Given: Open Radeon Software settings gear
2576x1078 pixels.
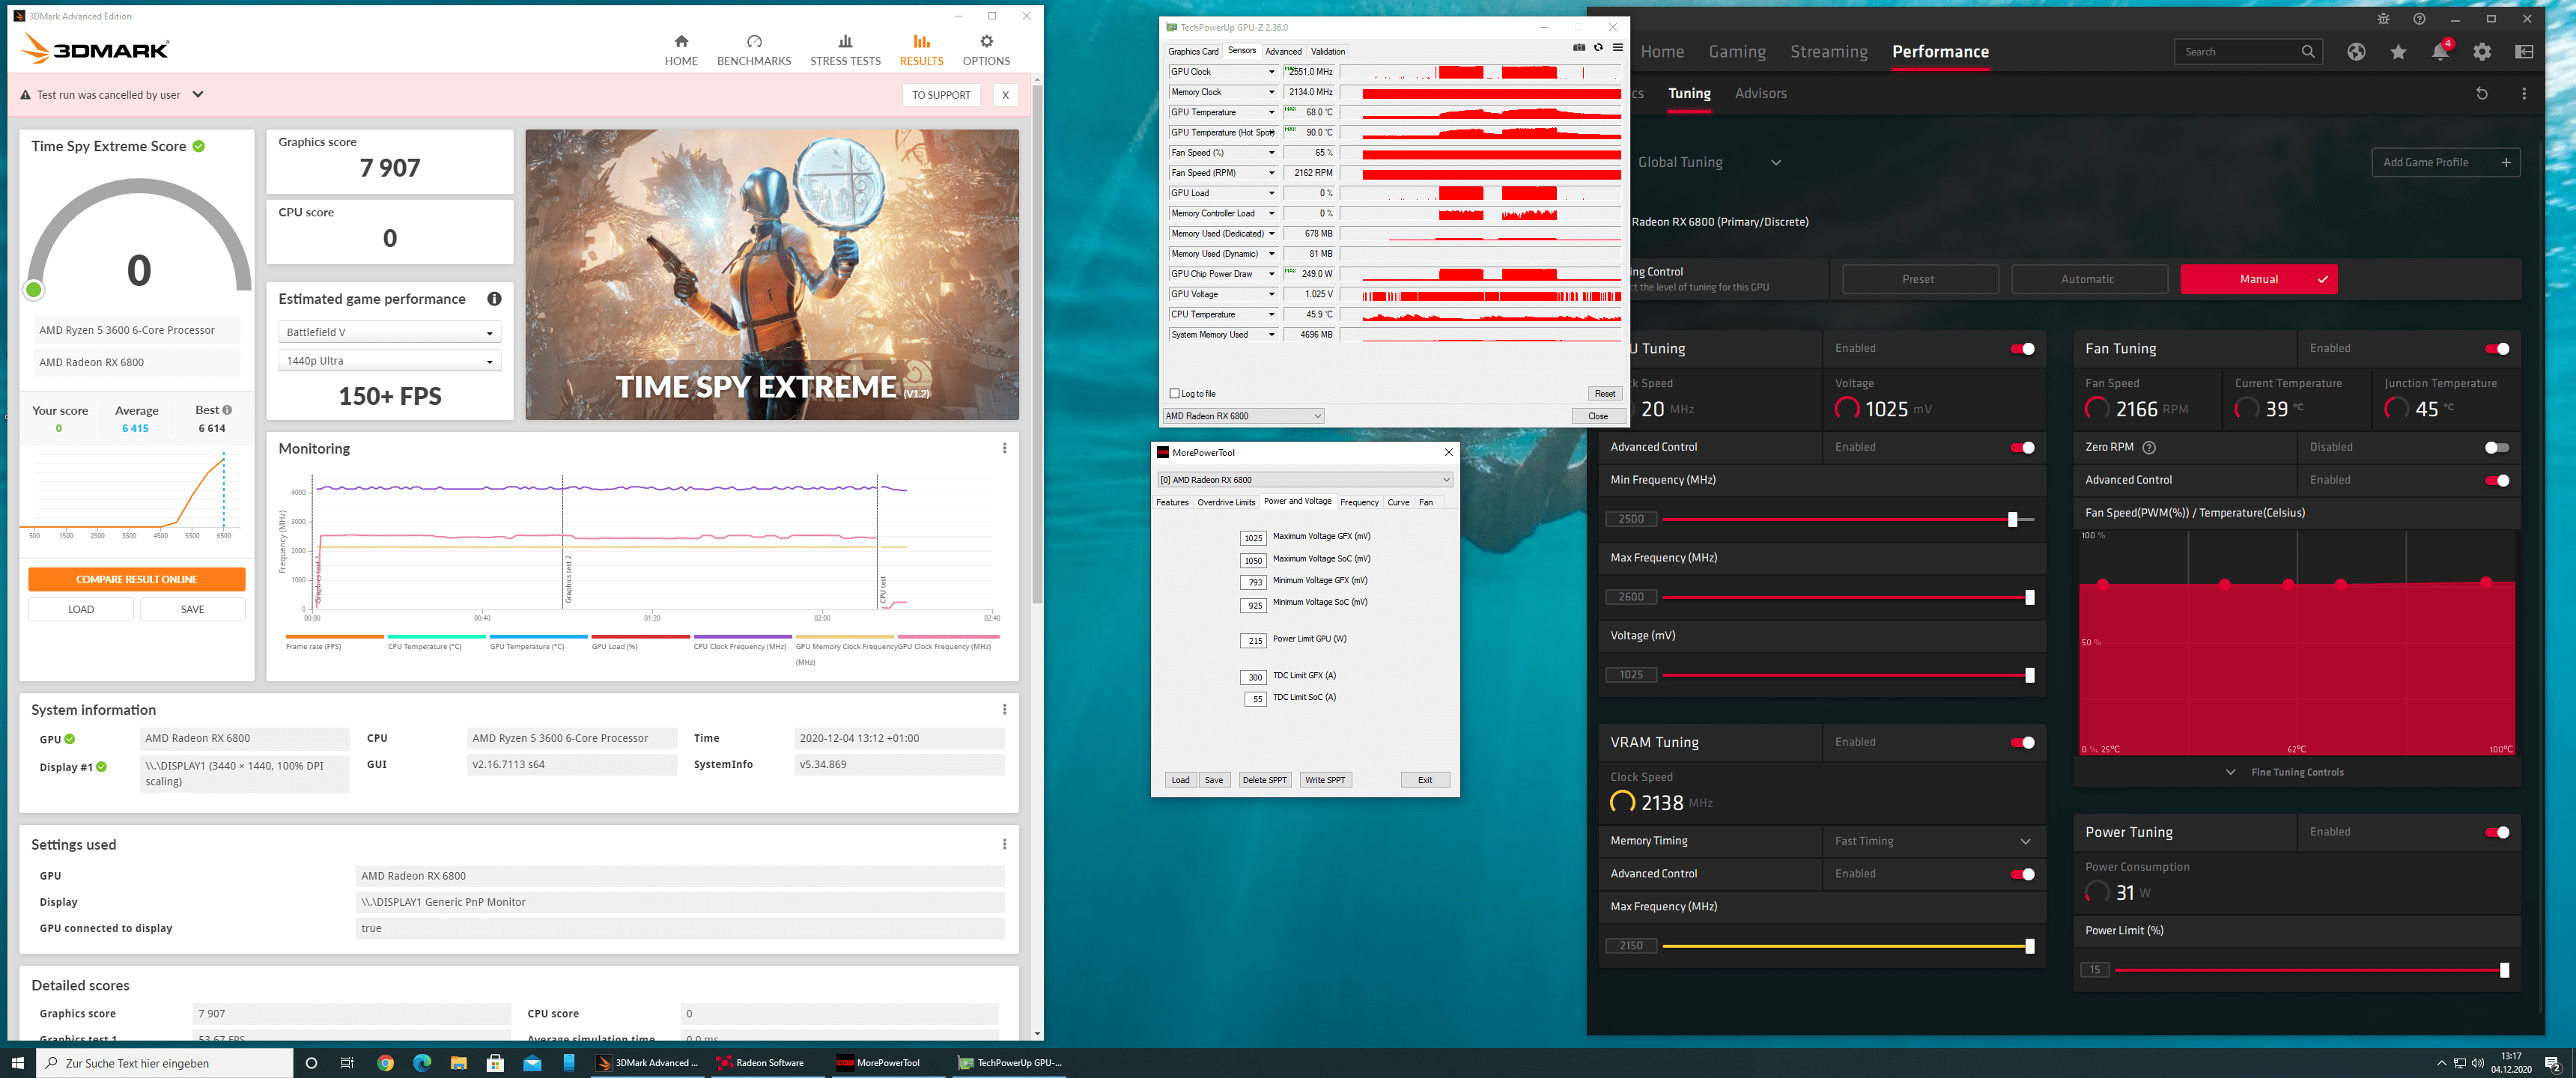Looking at the screenshot, I should click(x=2482, y=52).
